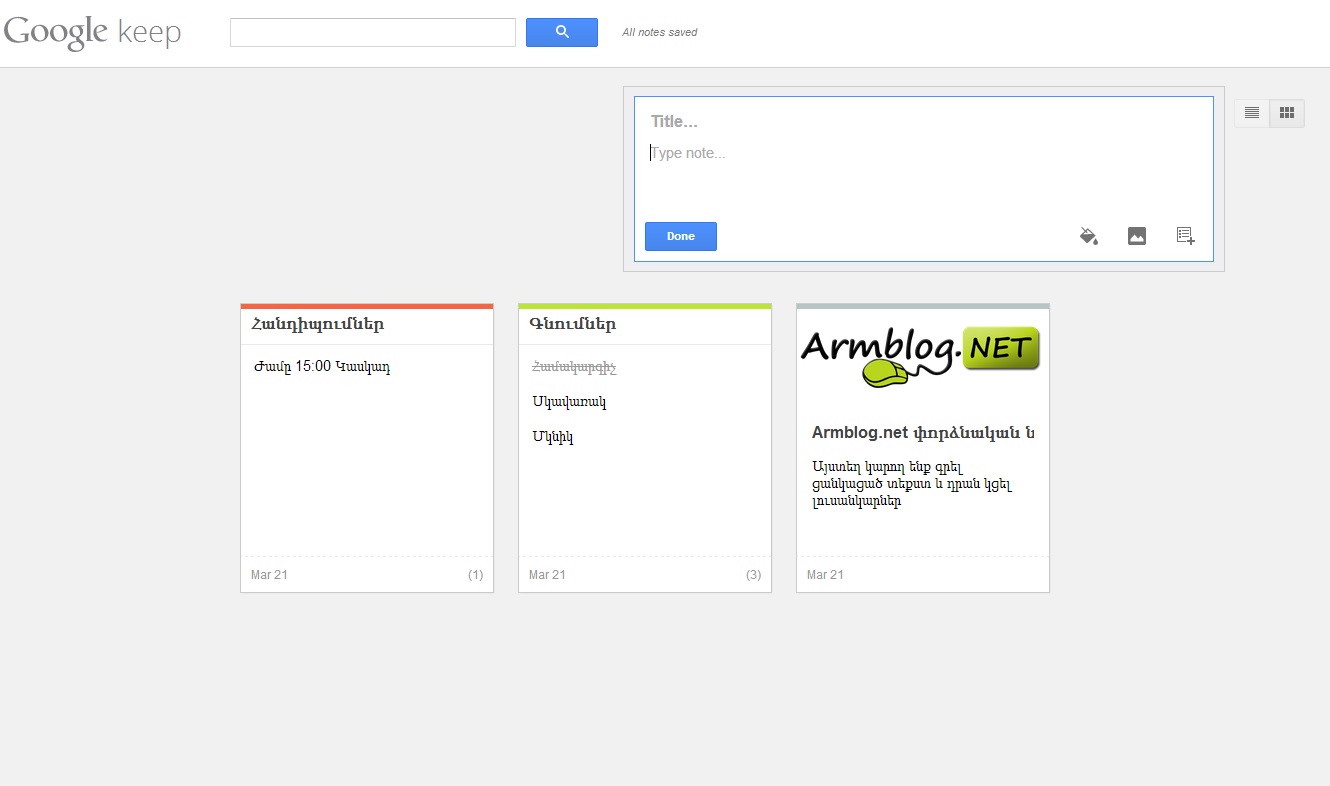This screenshot has width=1330, height=786.
Task: Click the (3) count on Գնումներ note
Action: [x=753, y=575]
